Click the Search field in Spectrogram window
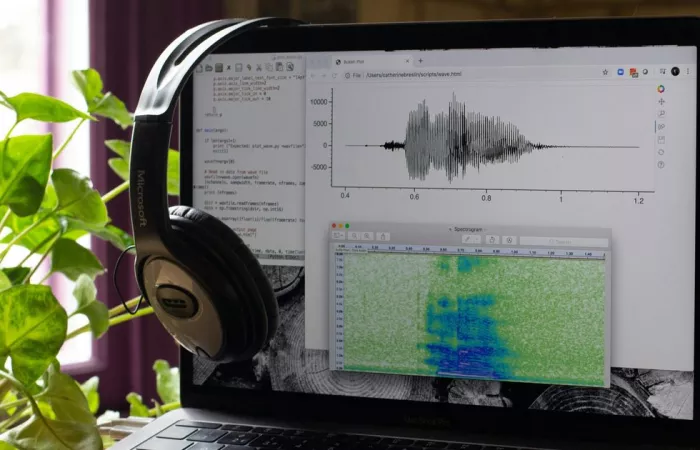This screenshot has height=450, width=700. coord(564,242)
